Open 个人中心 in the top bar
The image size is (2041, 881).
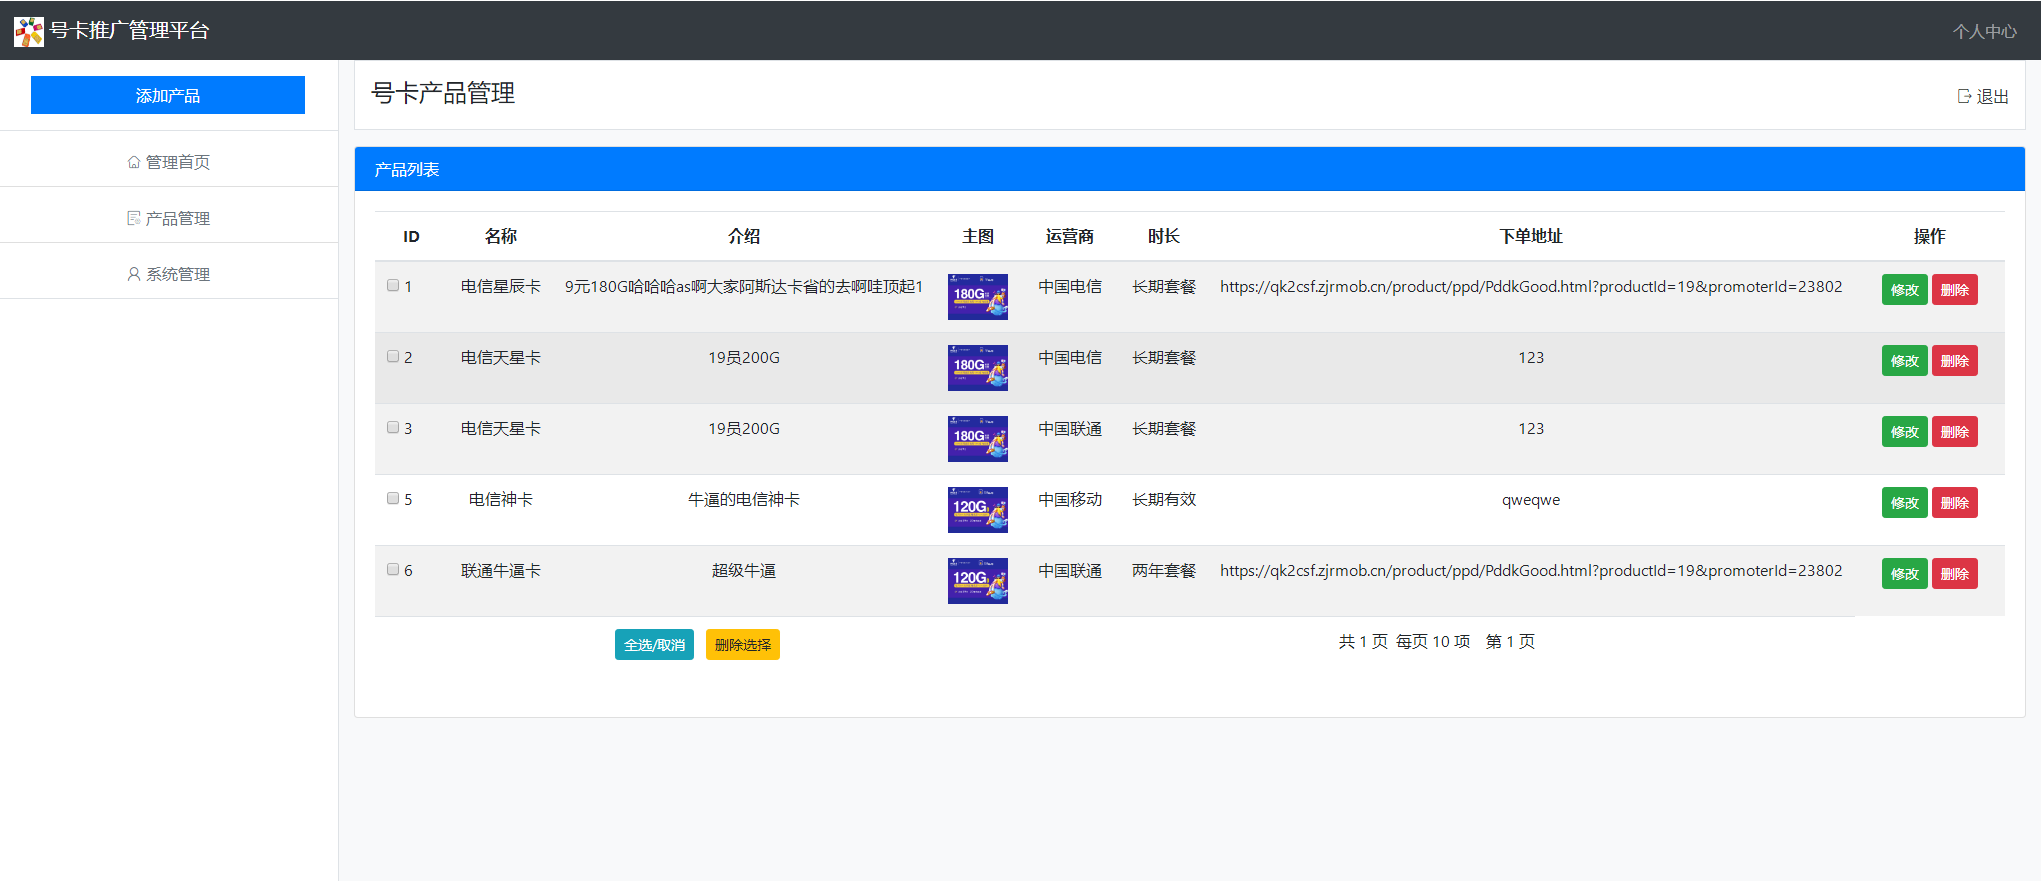pyautogui.click(x=1984, y=31)
